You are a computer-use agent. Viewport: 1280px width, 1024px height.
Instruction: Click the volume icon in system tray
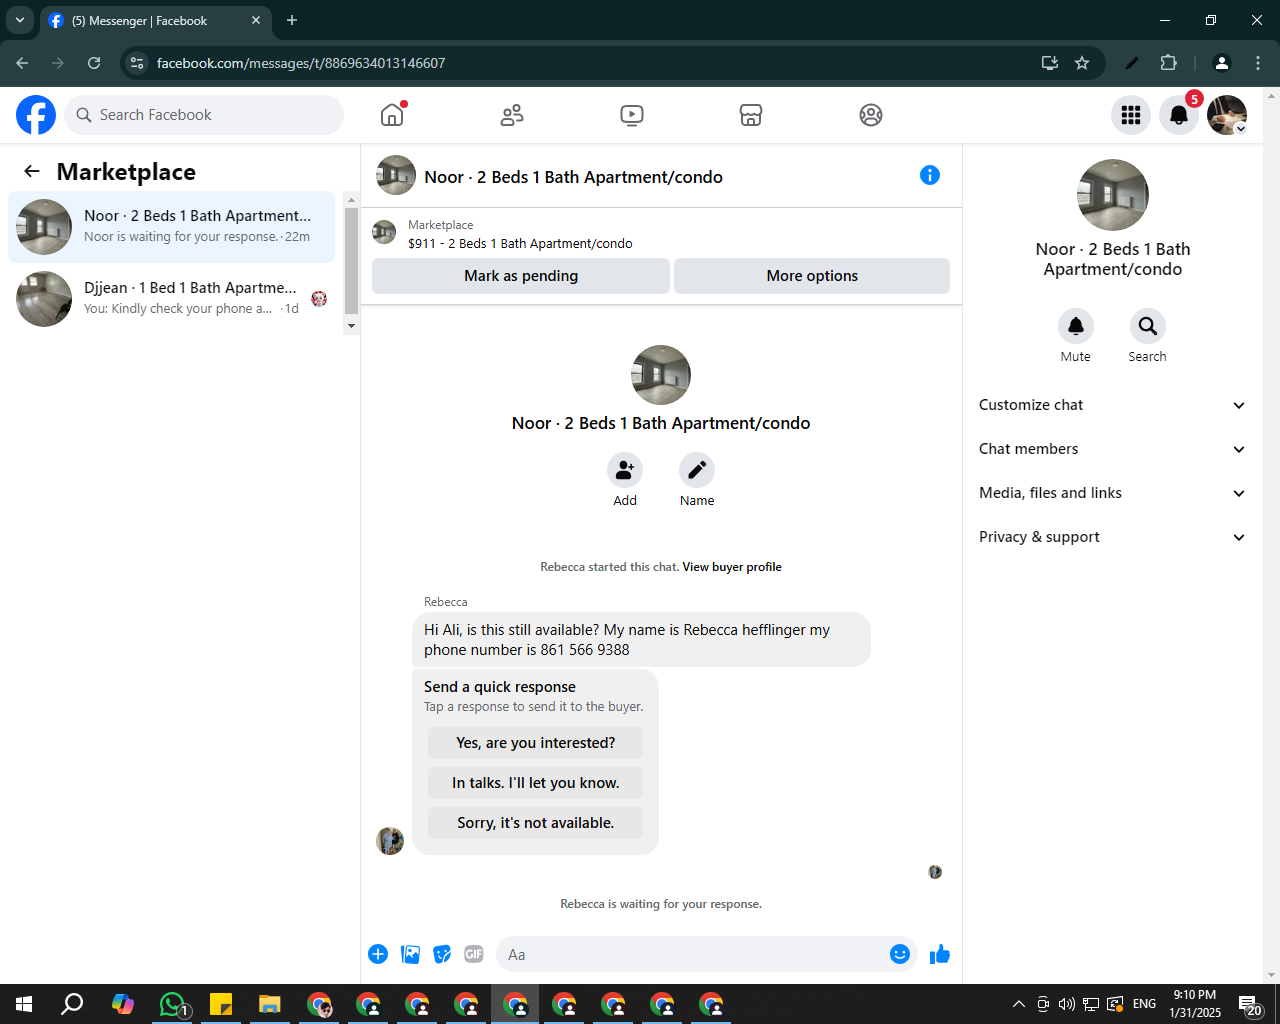tap(1067, 1004)
